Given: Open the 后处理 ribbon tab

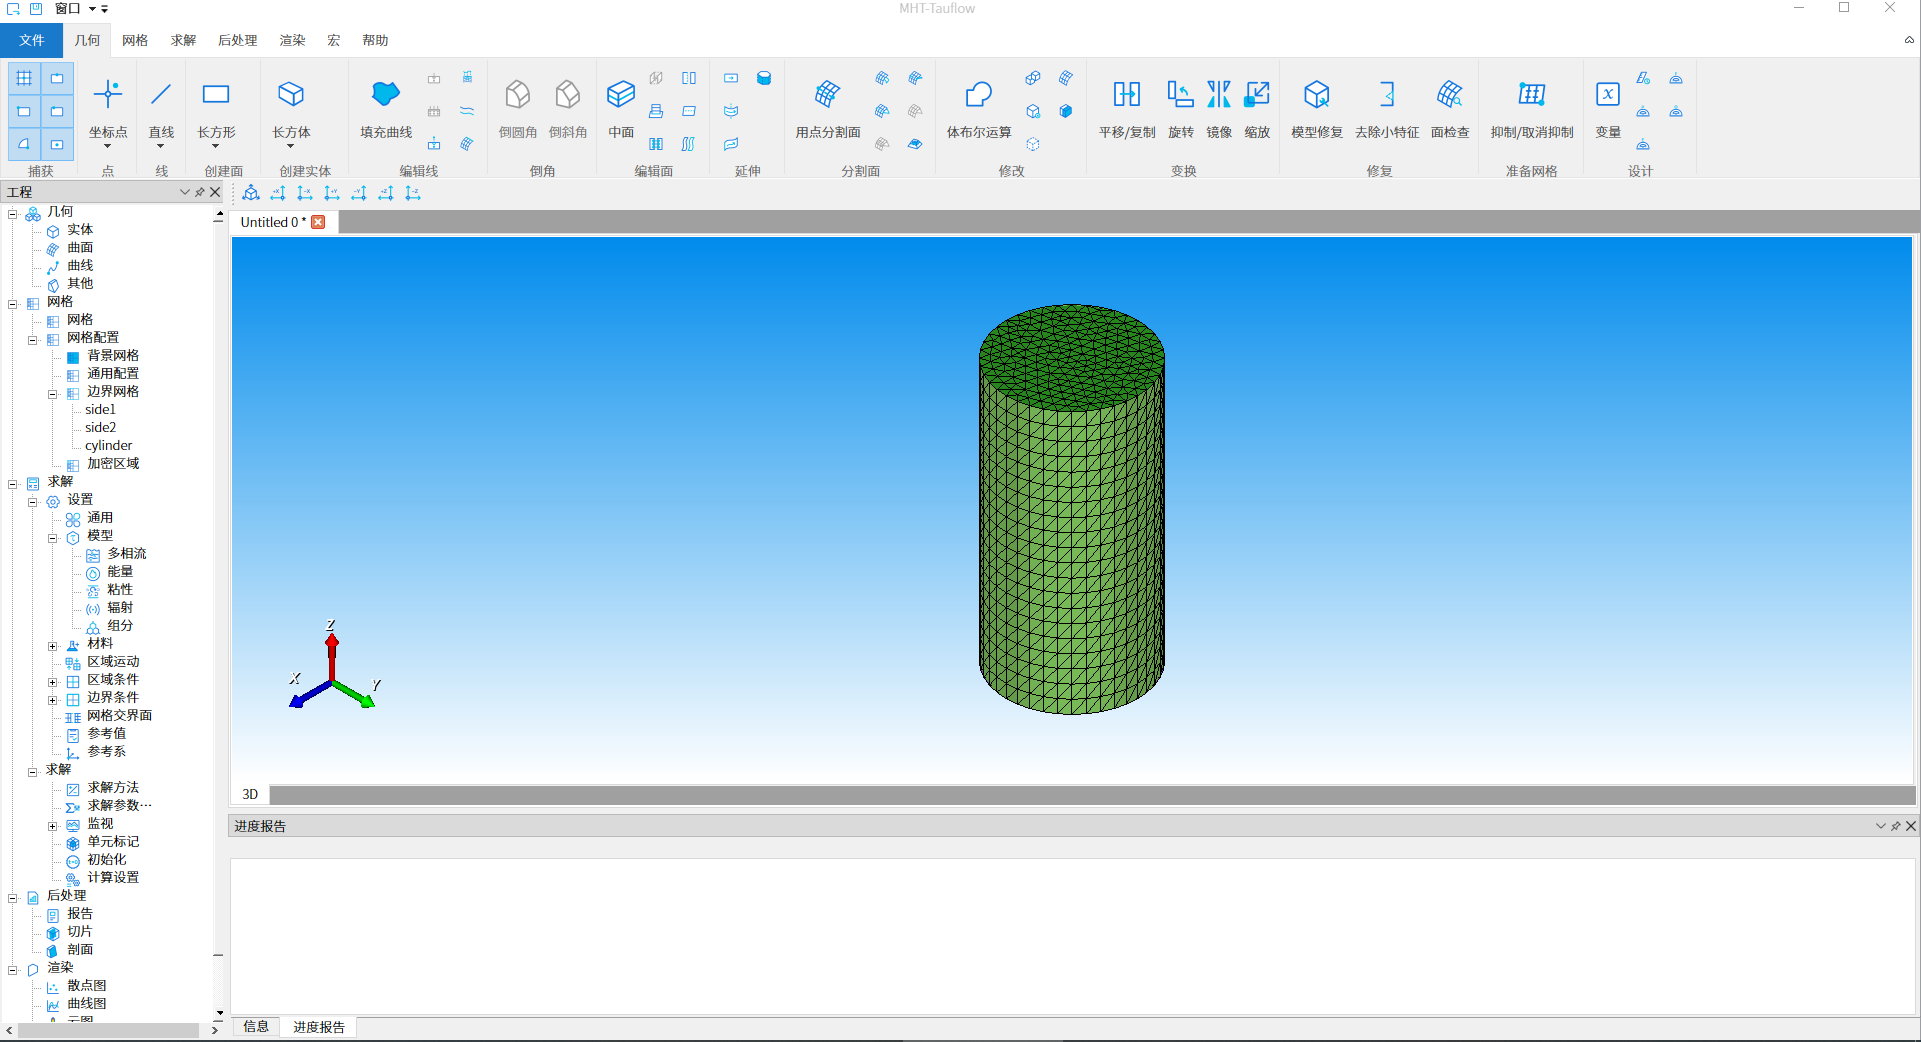Looking at the screenshot, I should point(237,40).
